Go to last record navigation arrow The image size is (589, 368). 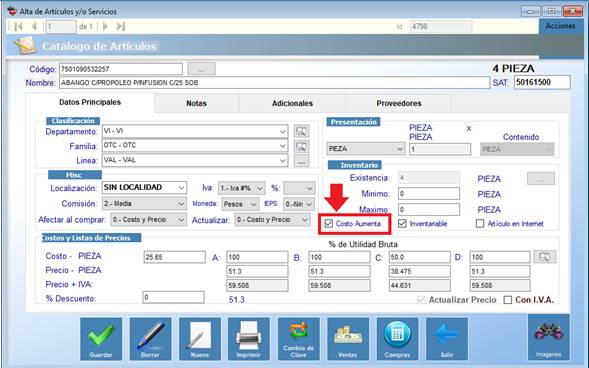coord(121,26)
